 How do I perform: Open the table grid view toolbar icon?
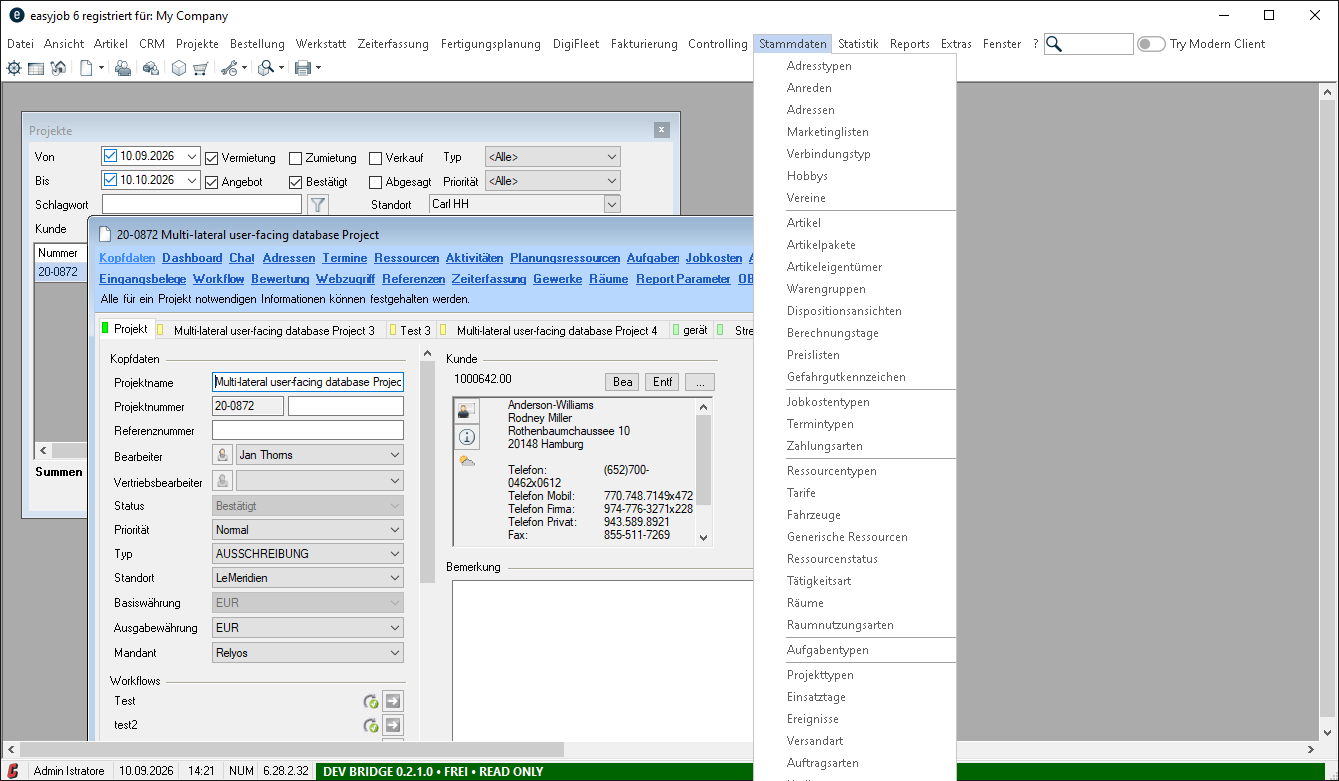35,68
